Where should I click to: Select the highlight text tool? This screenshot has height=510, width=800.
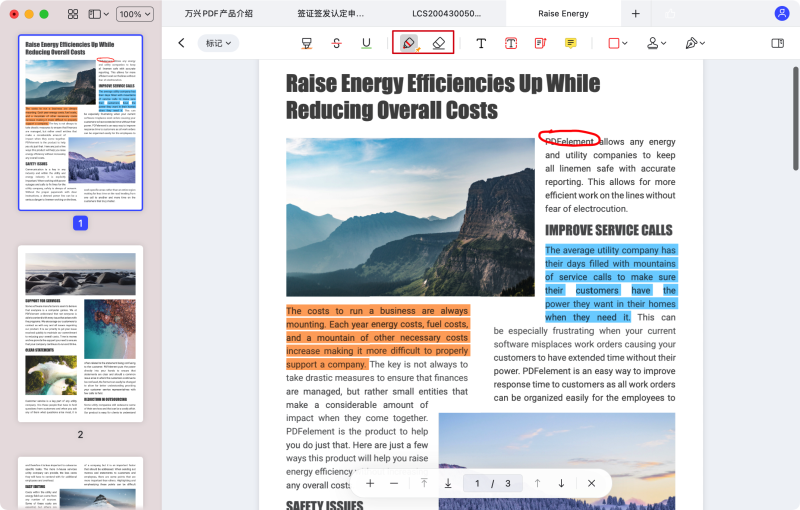click(307, 43)
